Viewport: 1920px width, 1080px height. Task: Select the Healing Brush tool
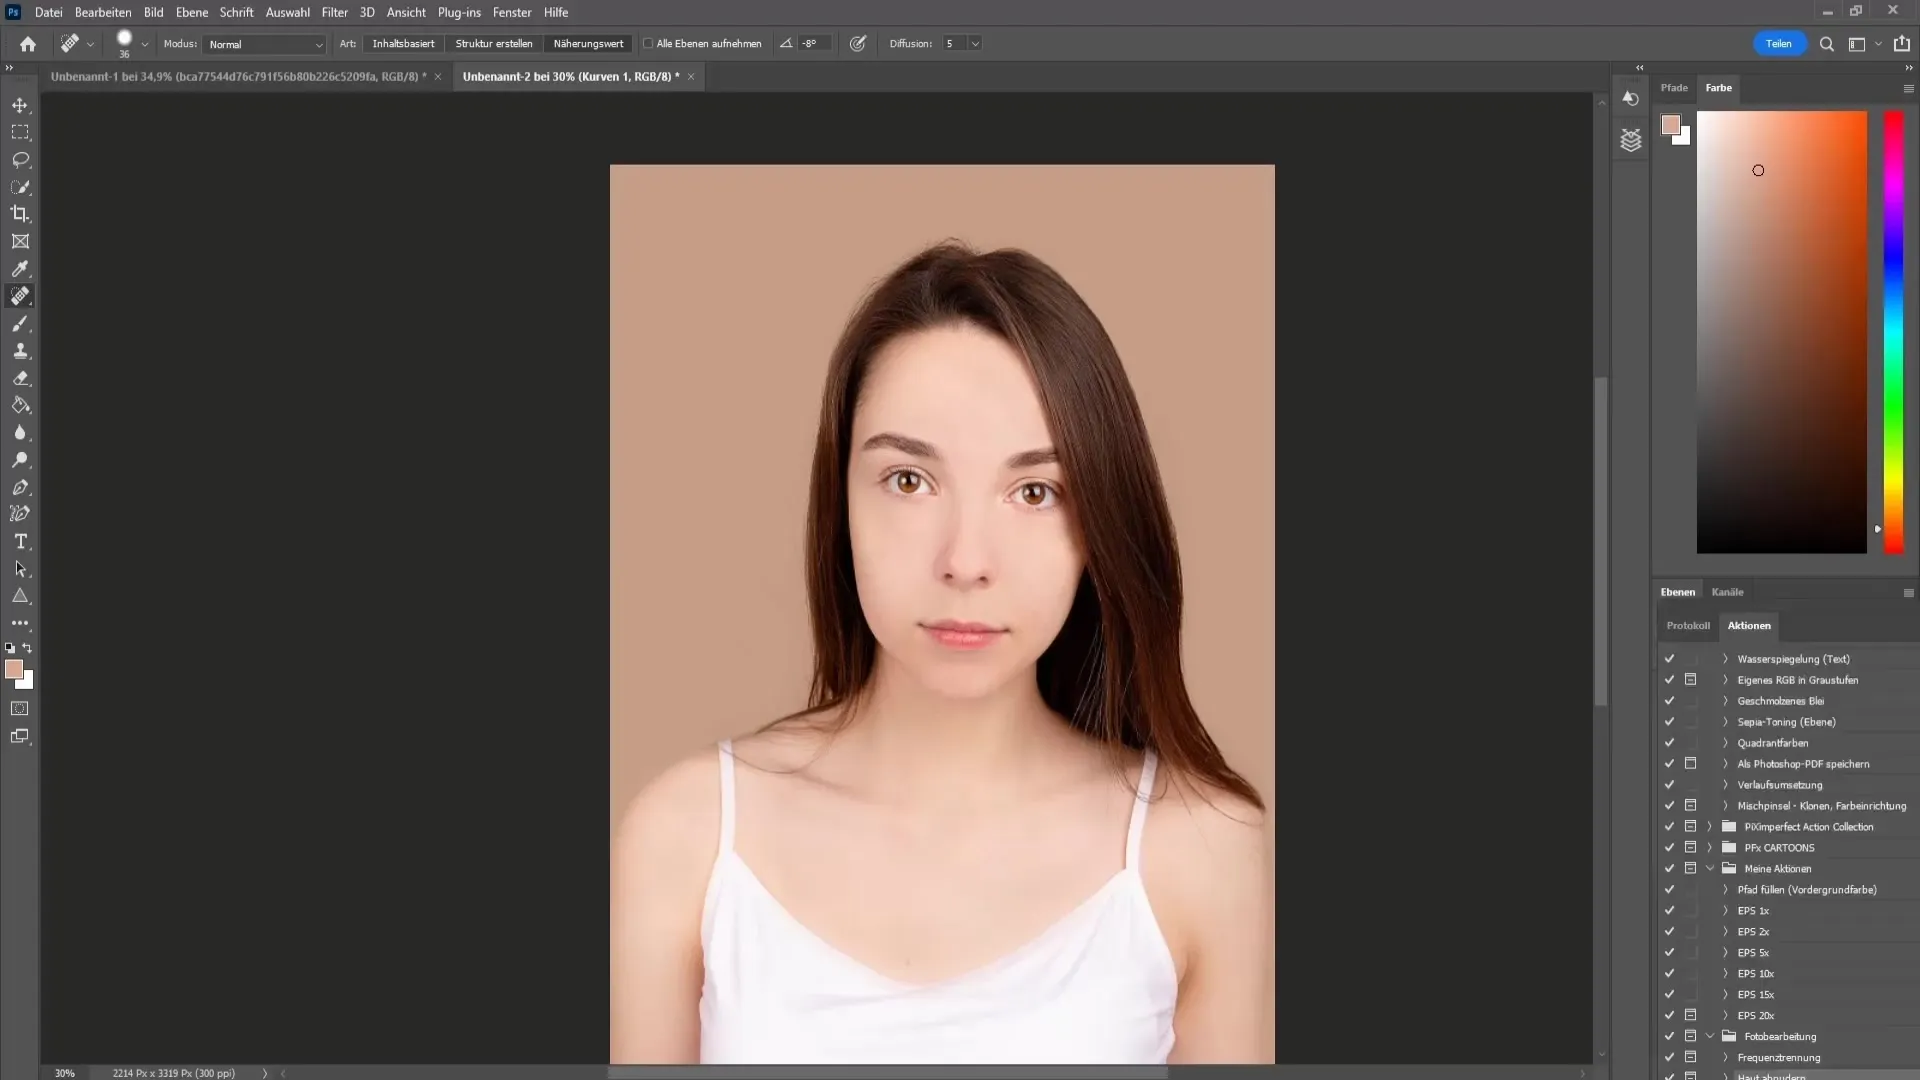(20, 295)
